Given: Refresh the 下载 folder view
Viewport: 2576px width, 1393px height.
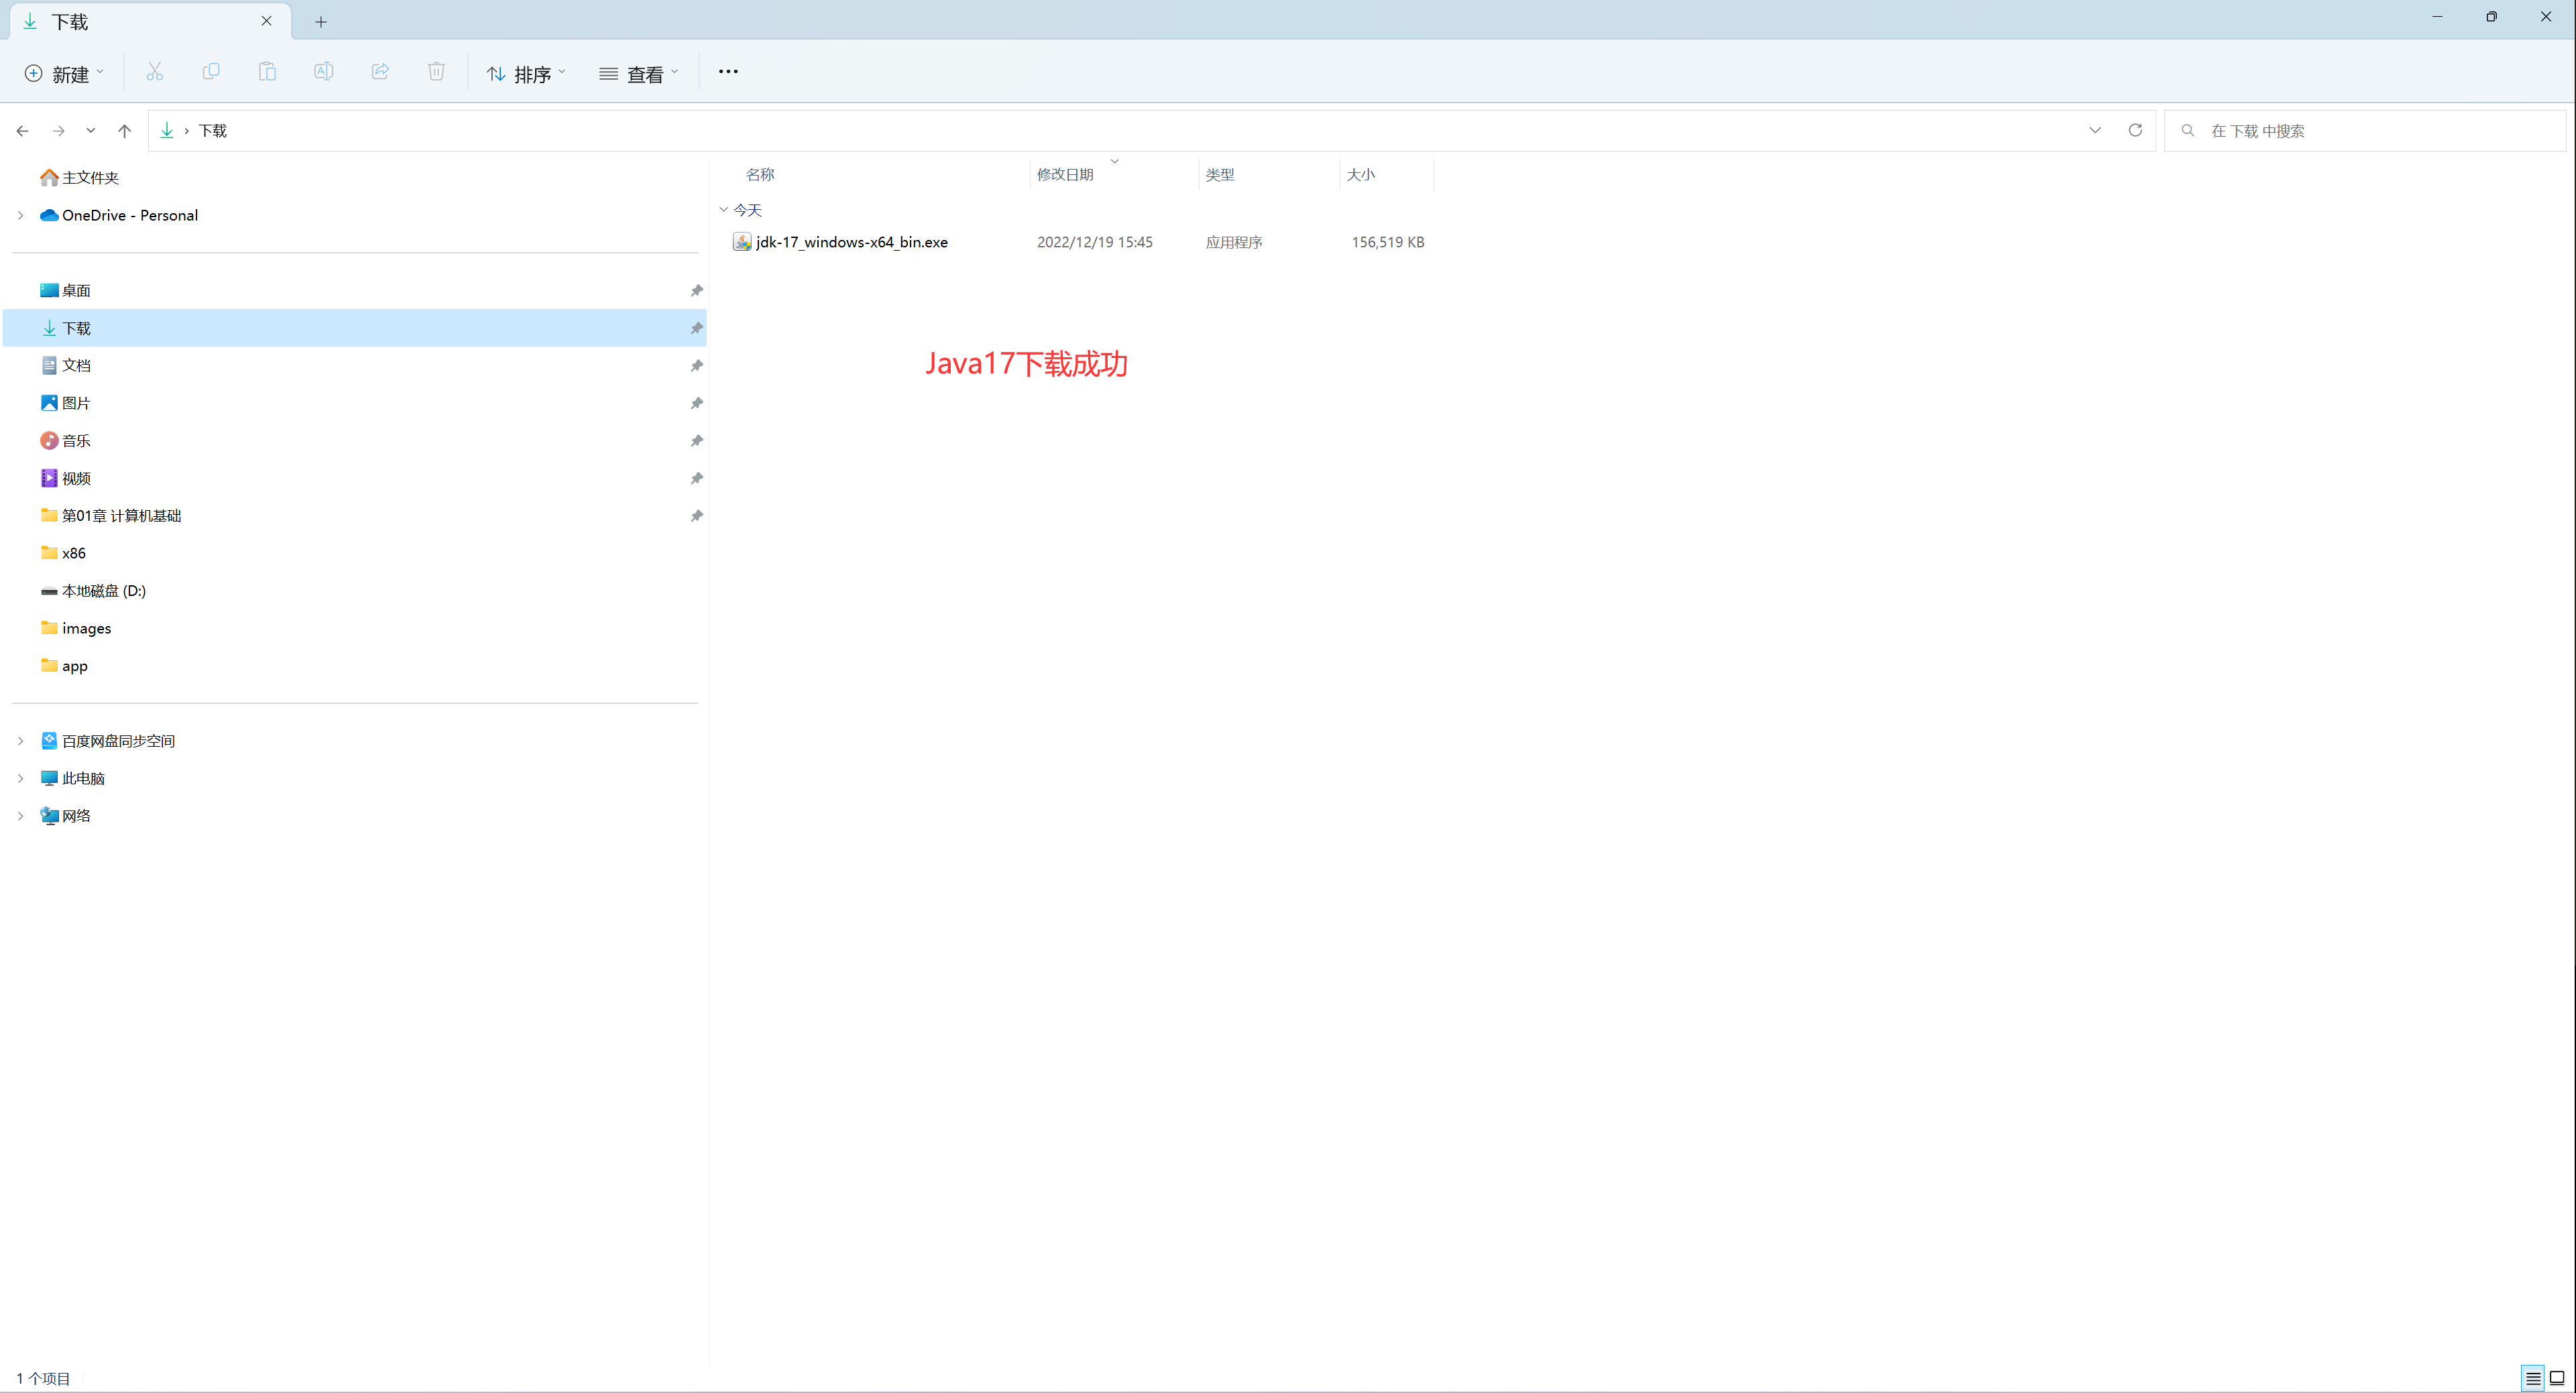Looking at the screenshot, I should click(2135, 130).
